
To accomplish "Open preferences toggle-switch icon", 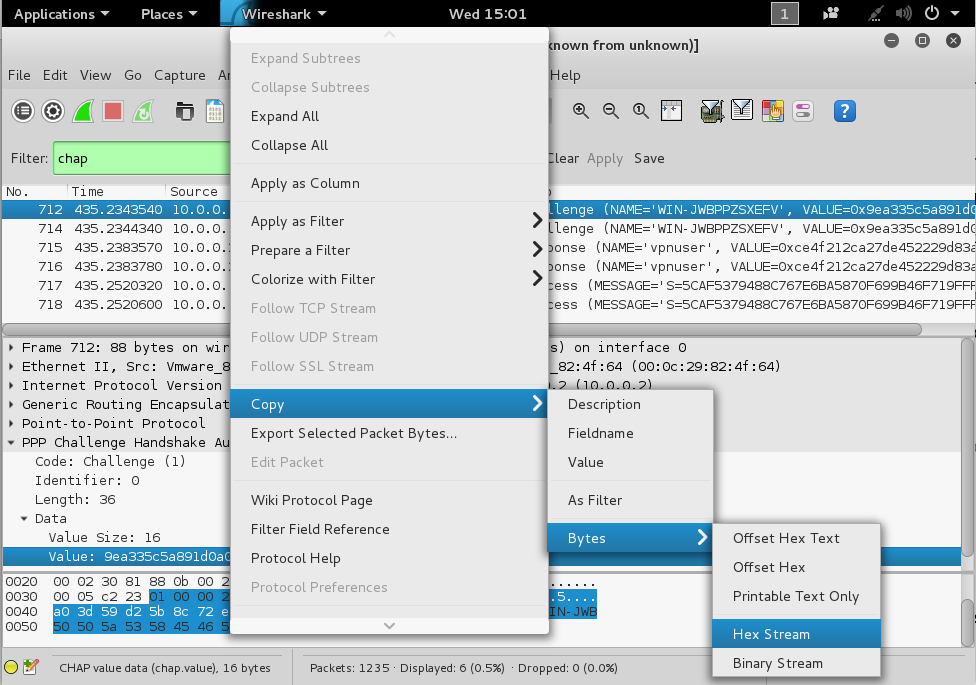I will click(803, 111).
